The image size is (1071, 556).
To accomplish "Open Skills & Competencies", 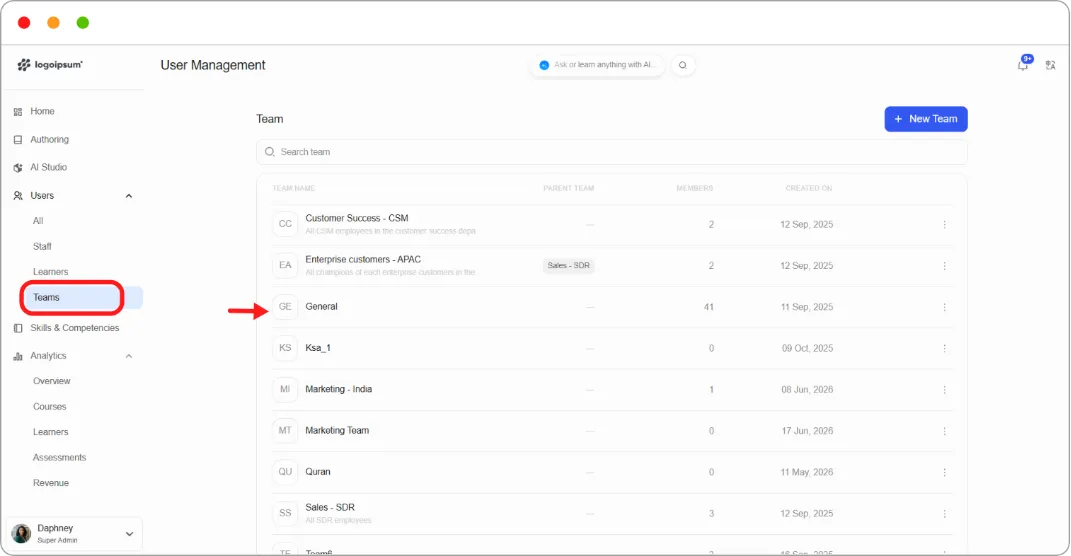I will (74, 328).
